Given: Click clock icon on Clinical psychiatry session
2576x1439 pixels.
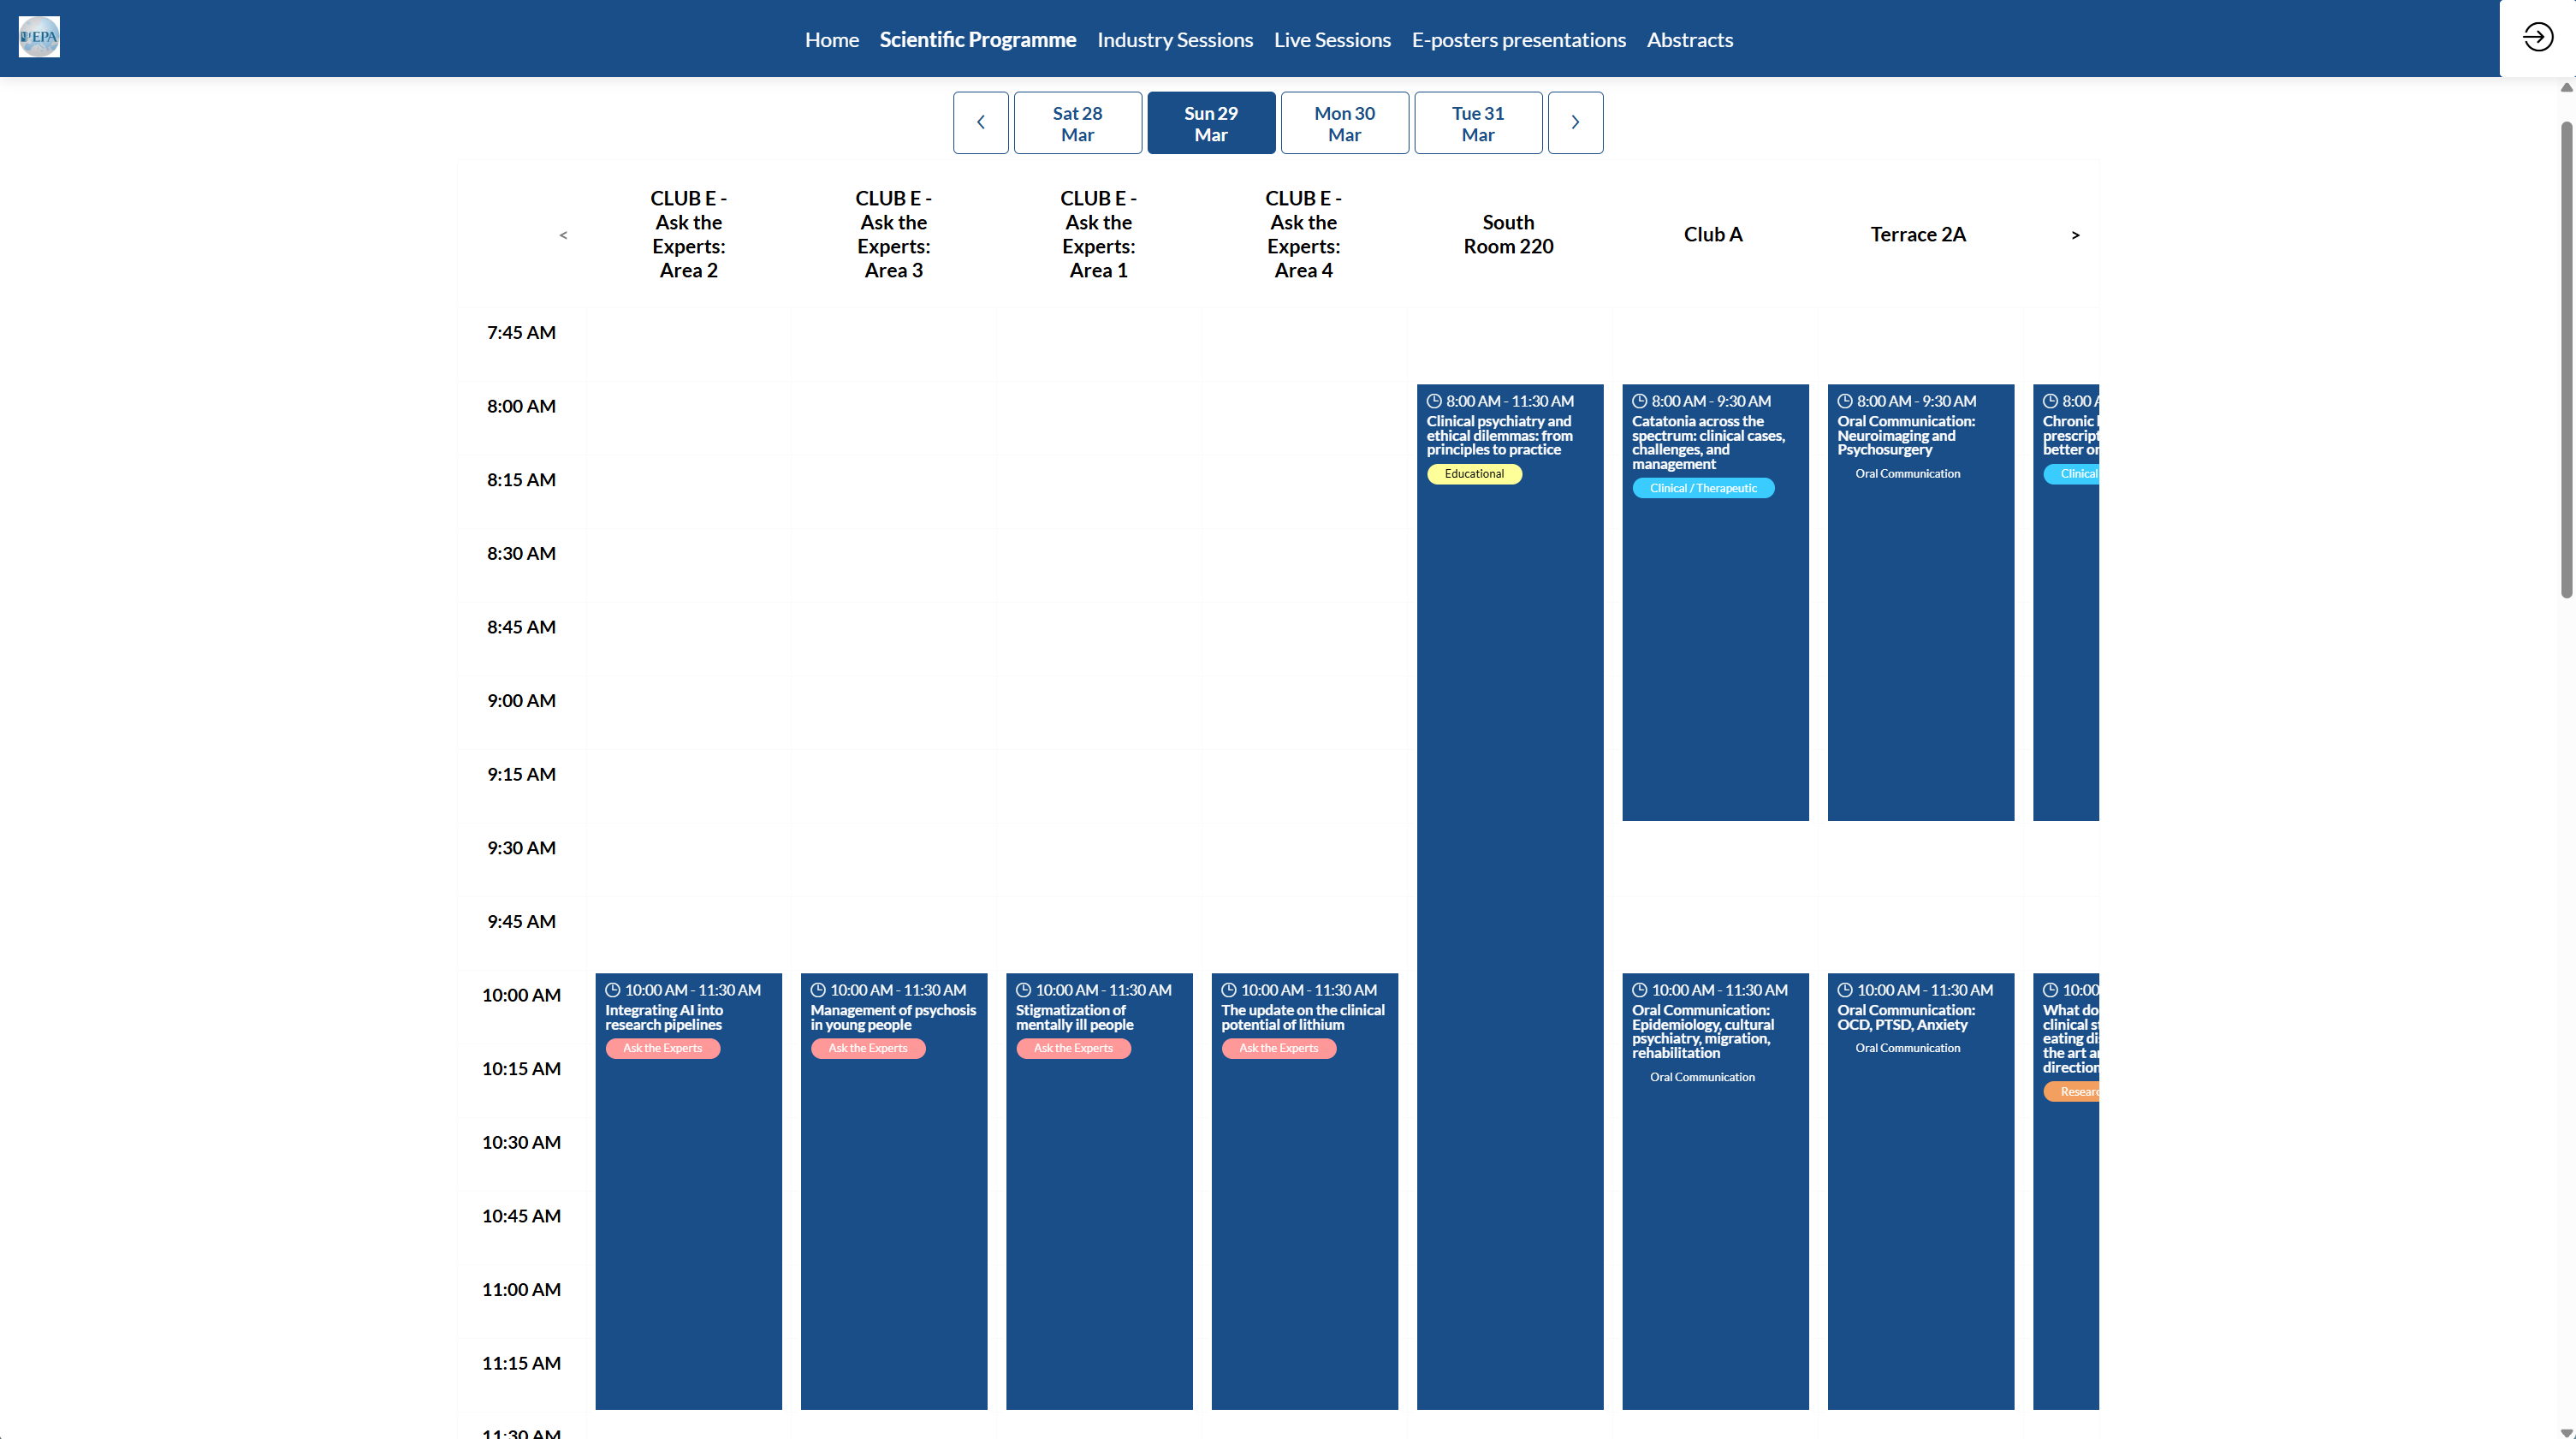Looking at the screenshot, I should coord(1434,401).
